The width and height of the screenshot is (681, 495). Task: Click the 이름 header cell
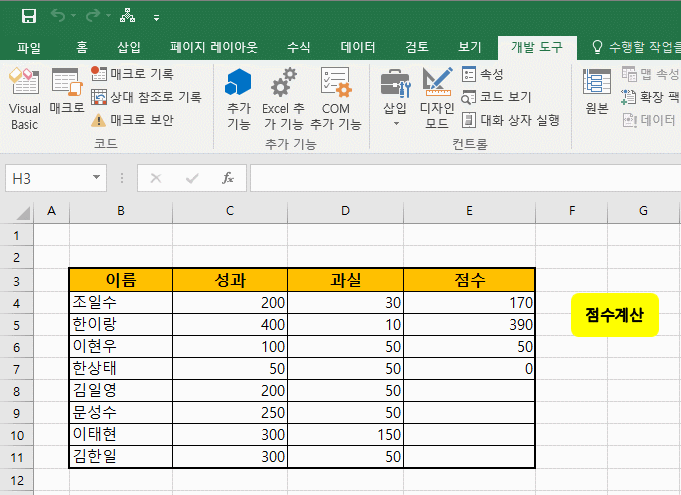click(x=121, y=280)
